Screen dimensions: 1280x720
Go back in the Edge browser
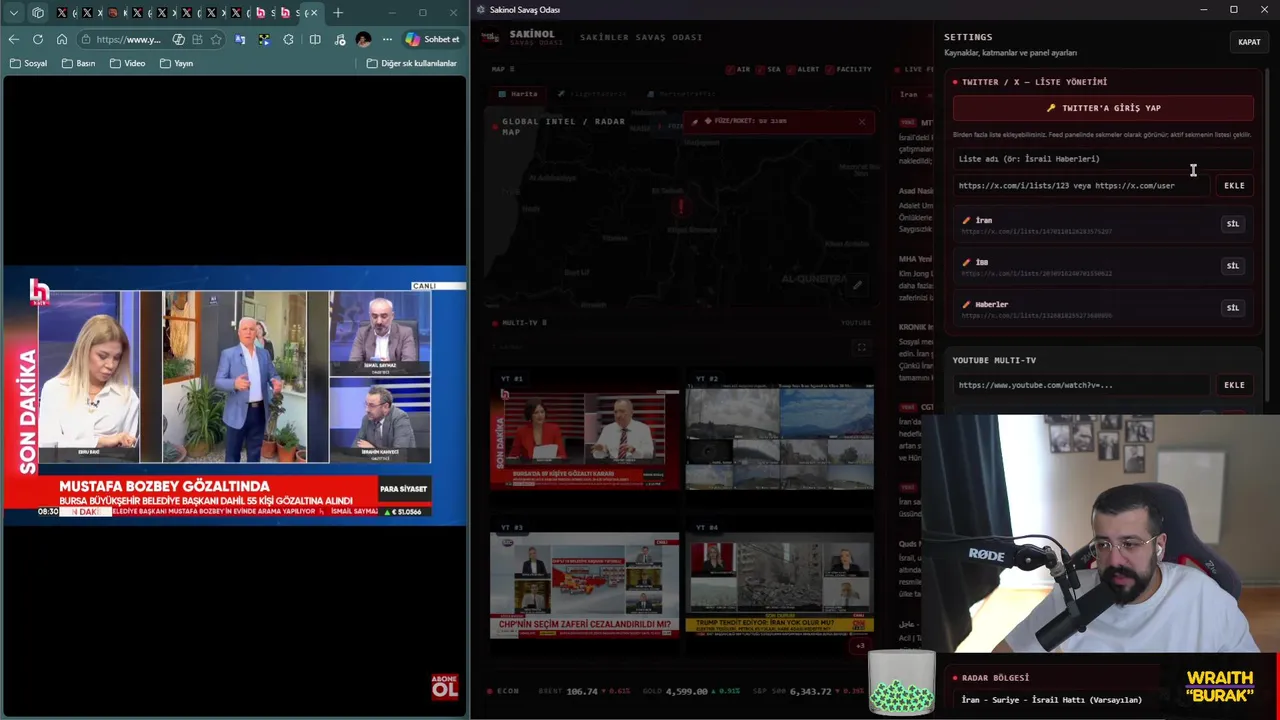[x=13, y=39]
